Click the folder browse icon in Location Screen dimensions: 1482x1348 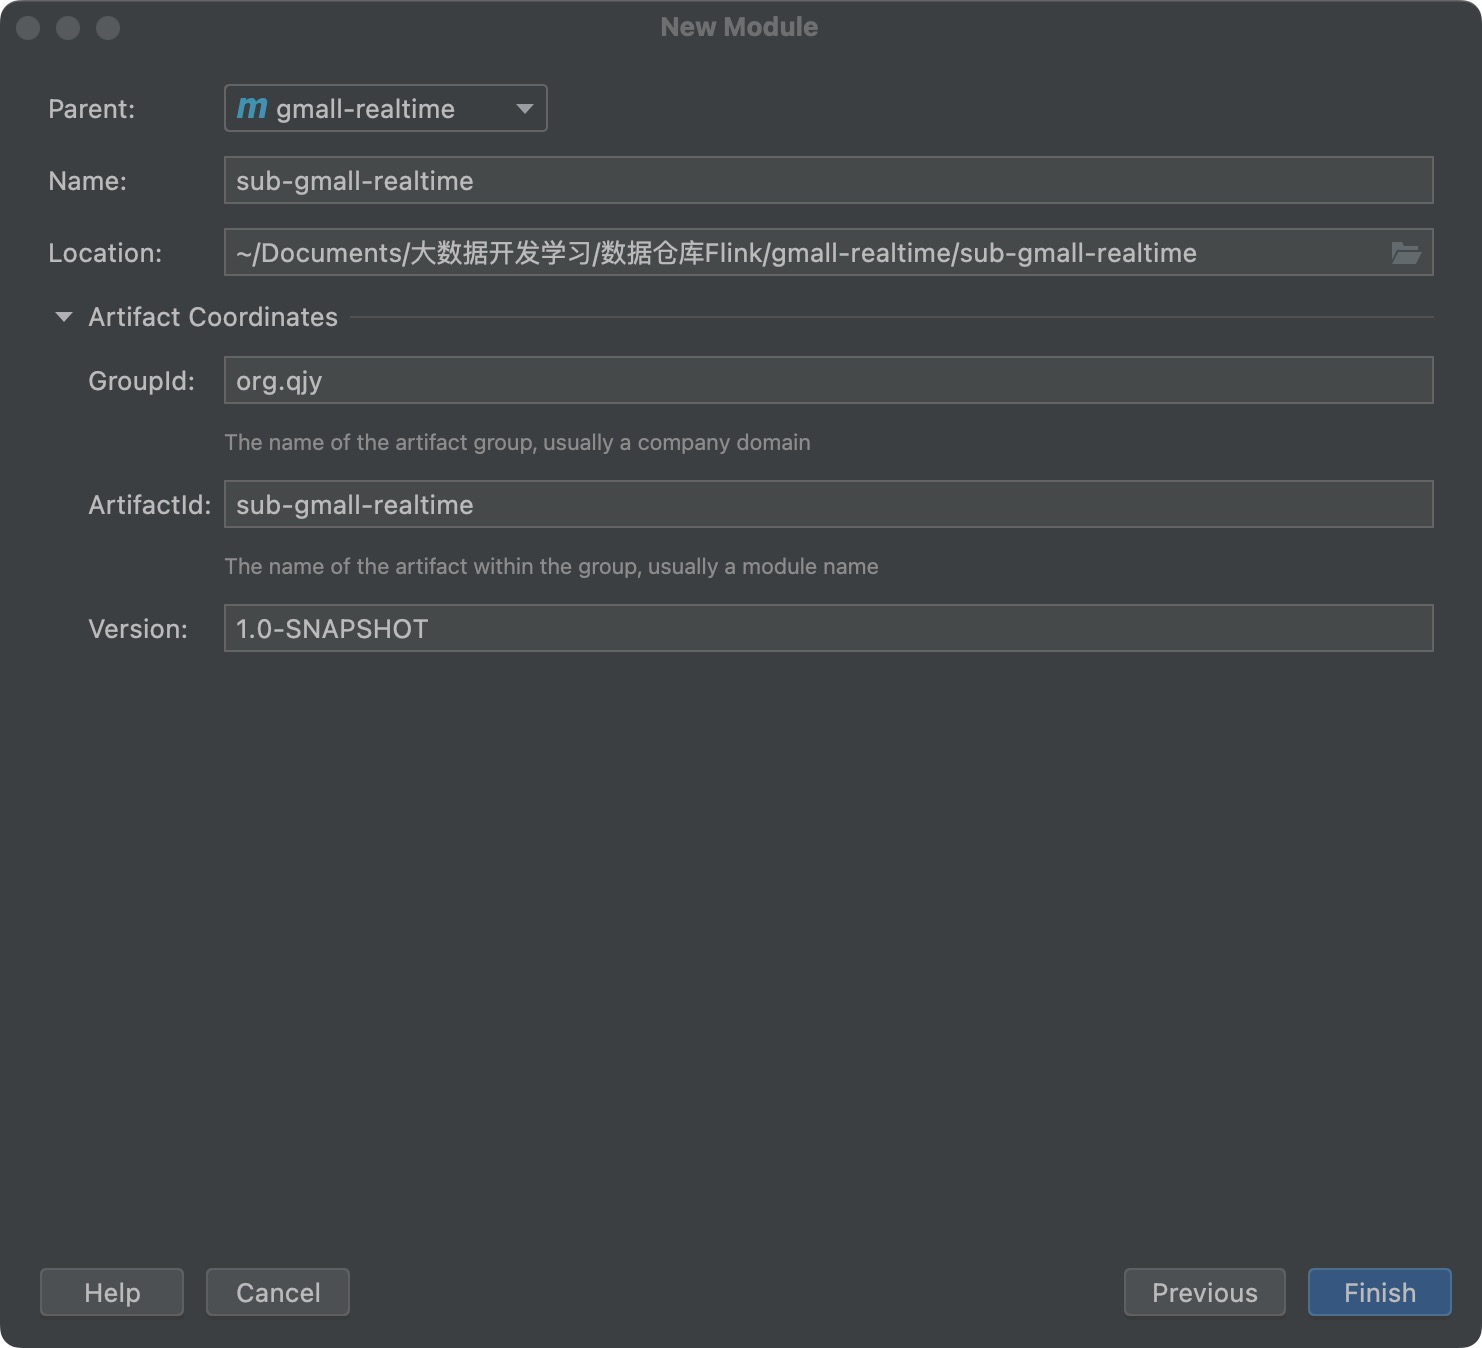(1405, 253)
